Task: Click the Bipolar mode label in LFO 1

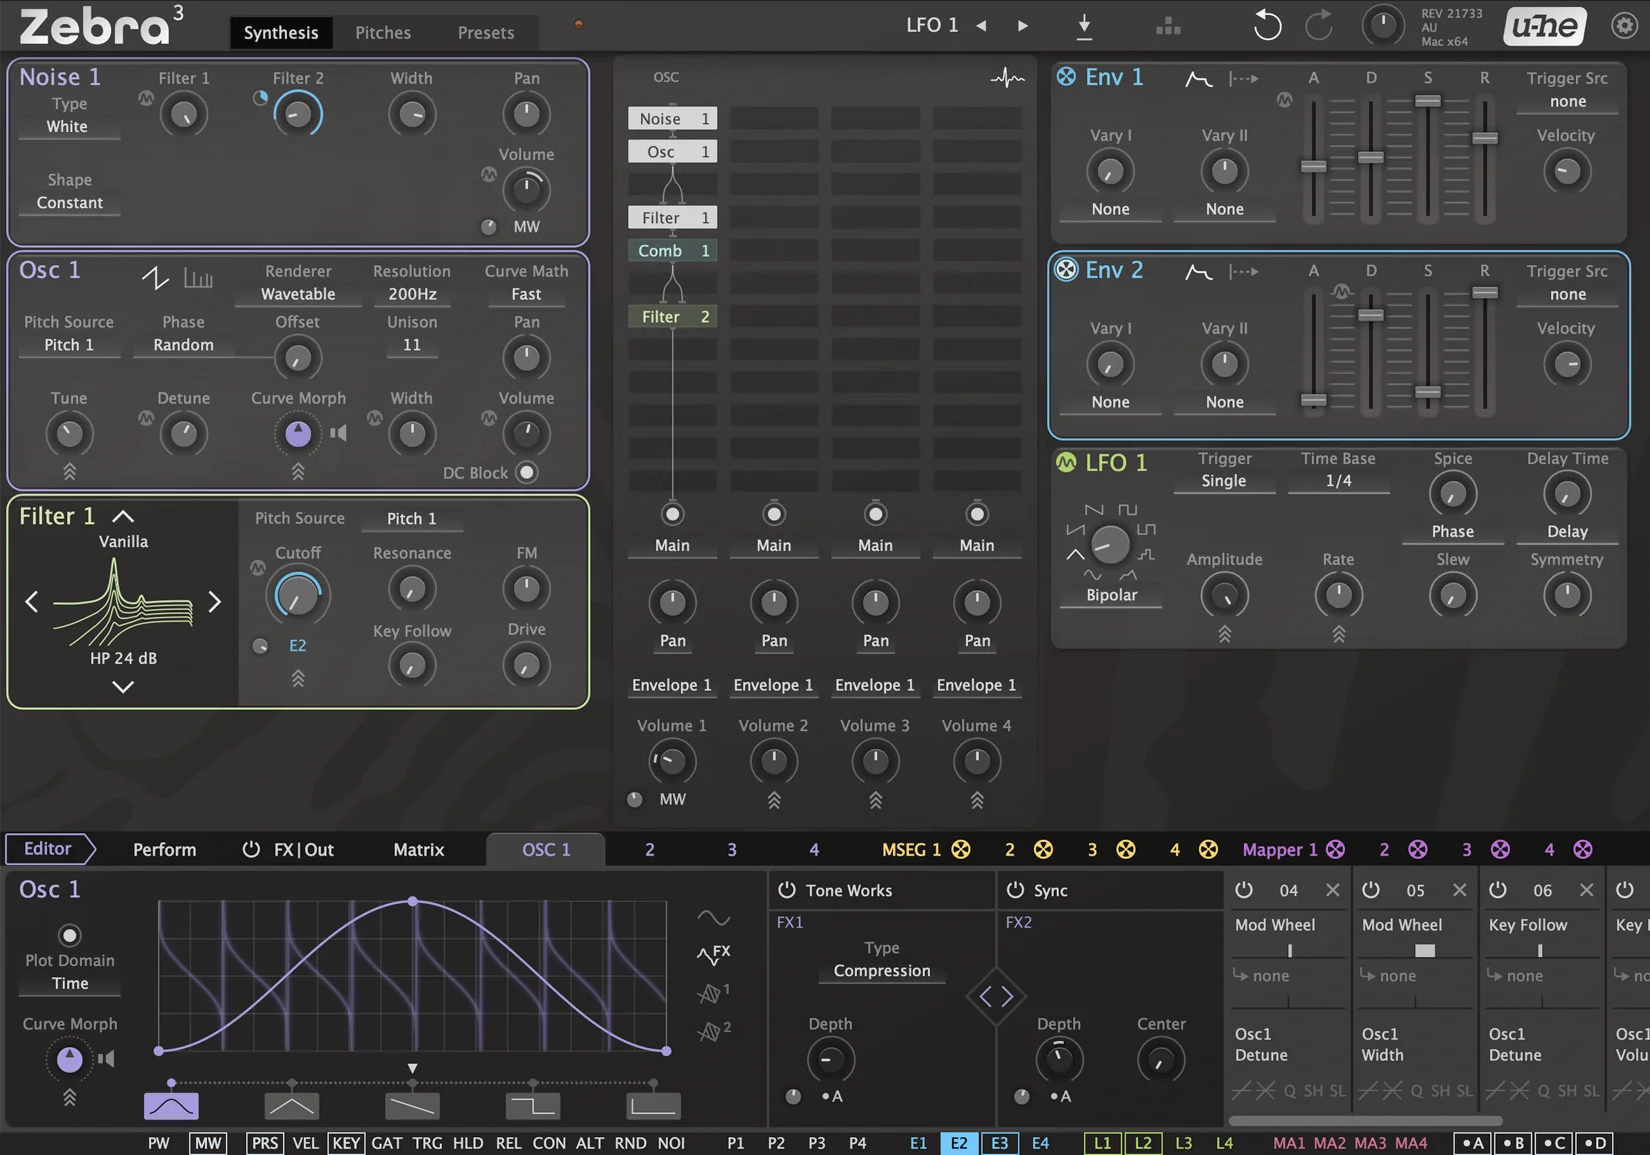Action: click(x=1111, y=595)
